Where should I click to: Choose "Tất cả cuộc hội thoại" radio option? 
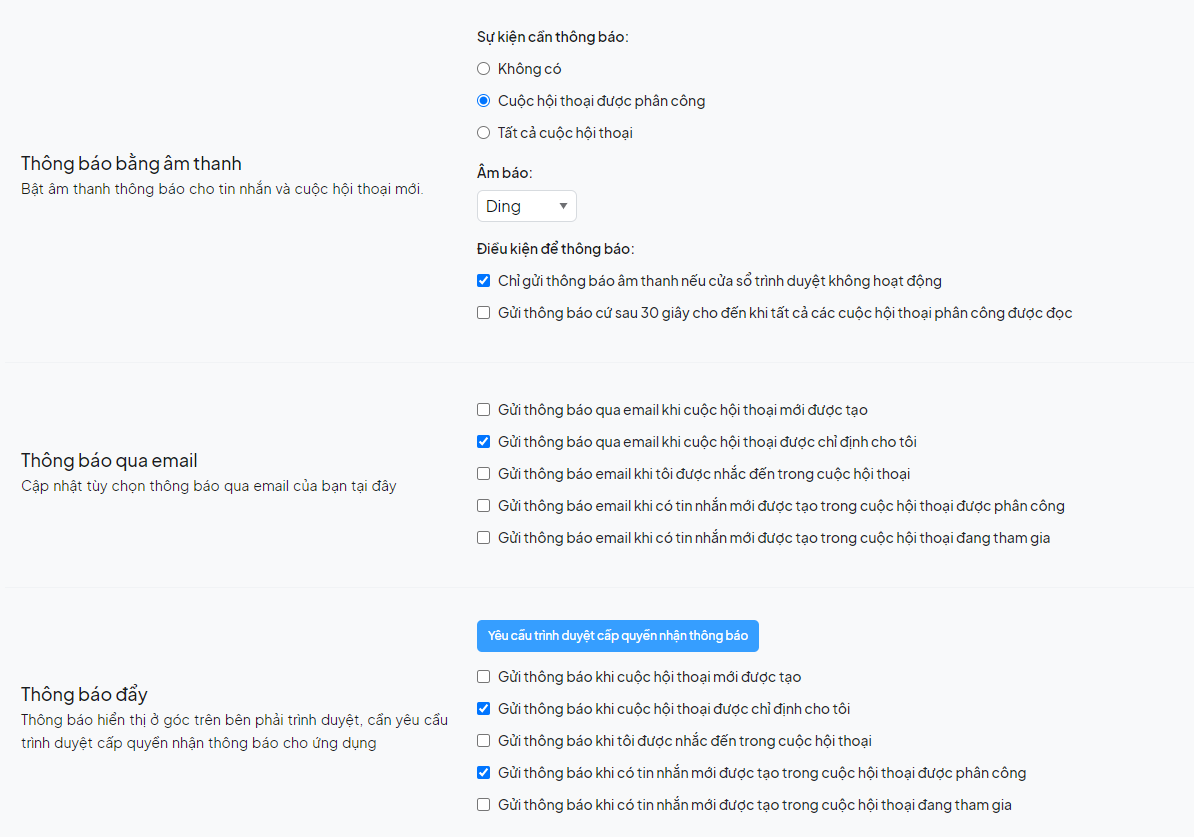(x=484, y=133)
